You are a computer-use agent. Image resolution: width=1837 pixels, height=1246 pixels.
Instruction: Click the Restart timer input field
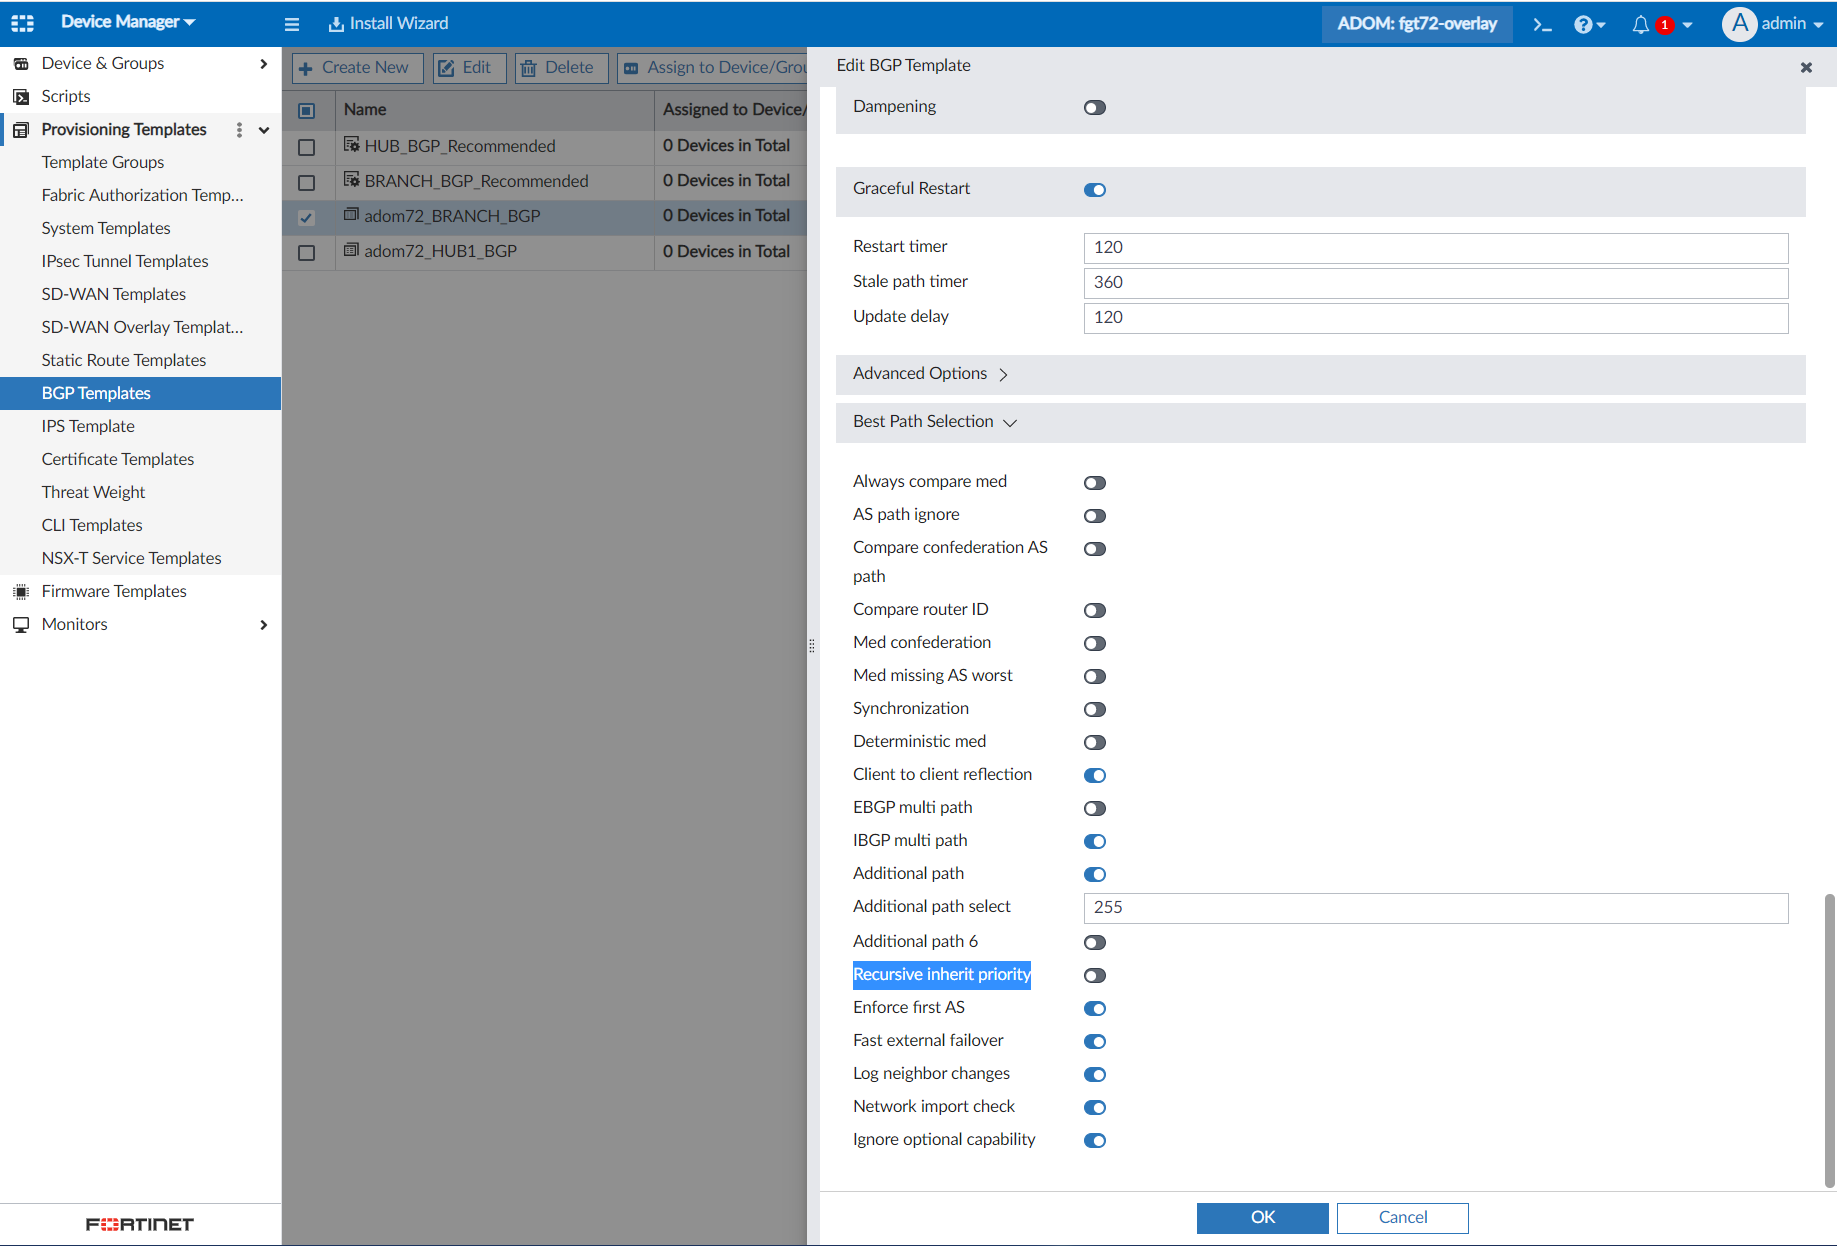pyautogui.click(x=1436, y=248)
